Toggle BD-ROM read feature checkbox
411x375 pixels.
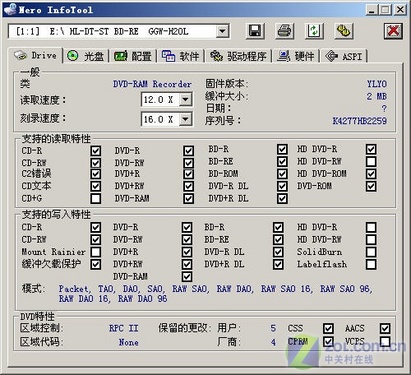(282, 174)
